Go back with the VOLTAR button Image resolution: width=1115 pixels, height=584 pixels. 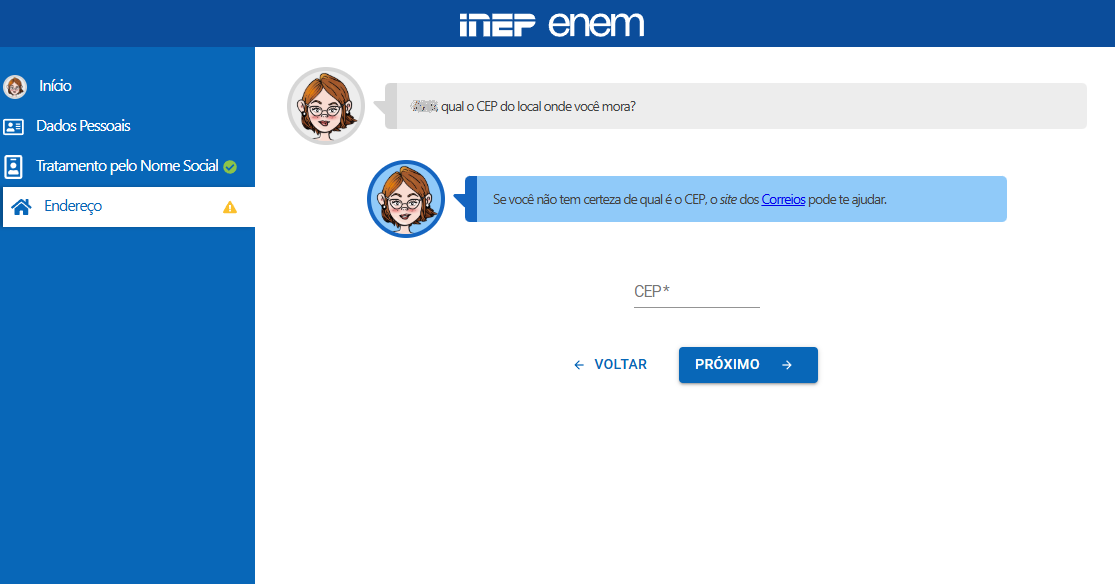[610, 365]
